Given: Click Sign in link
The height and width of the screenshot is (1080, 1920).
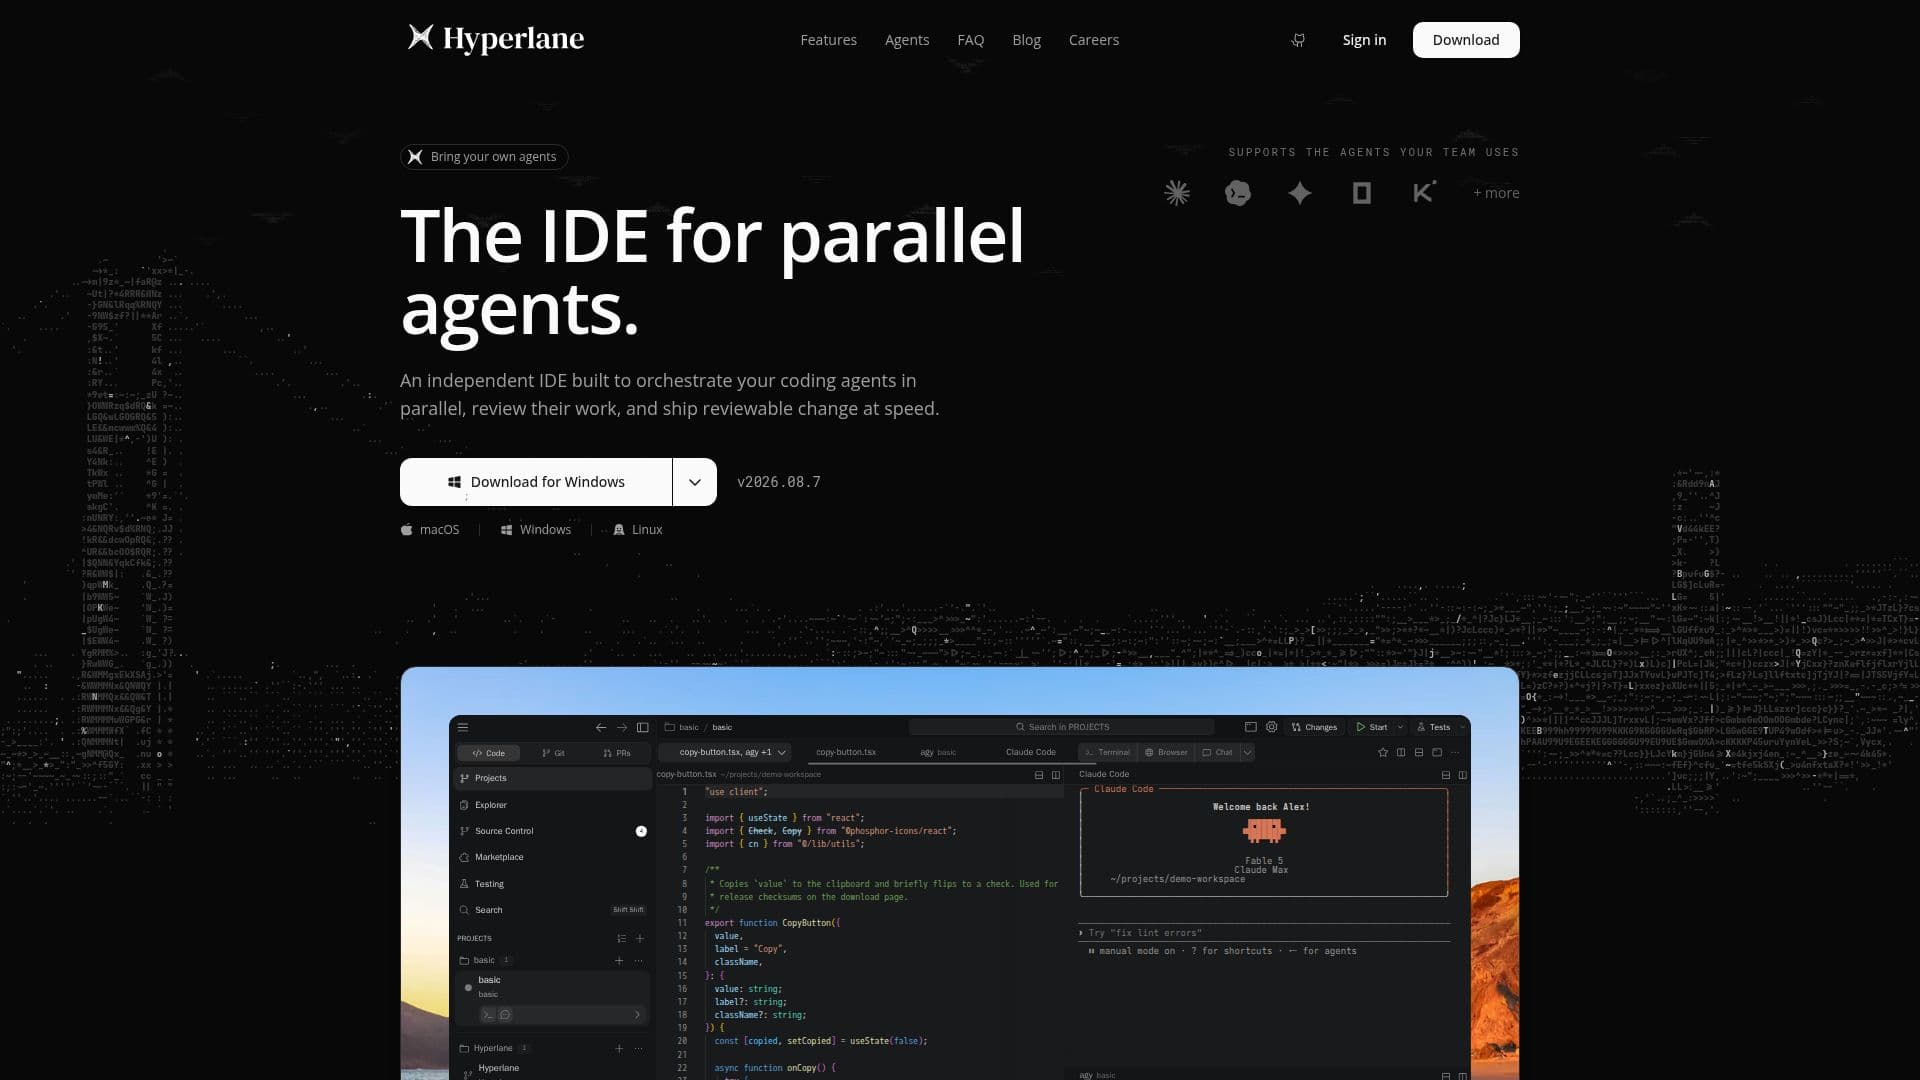Looking at the screenshot, I should pyautogui.click(x=1364, y=40).
